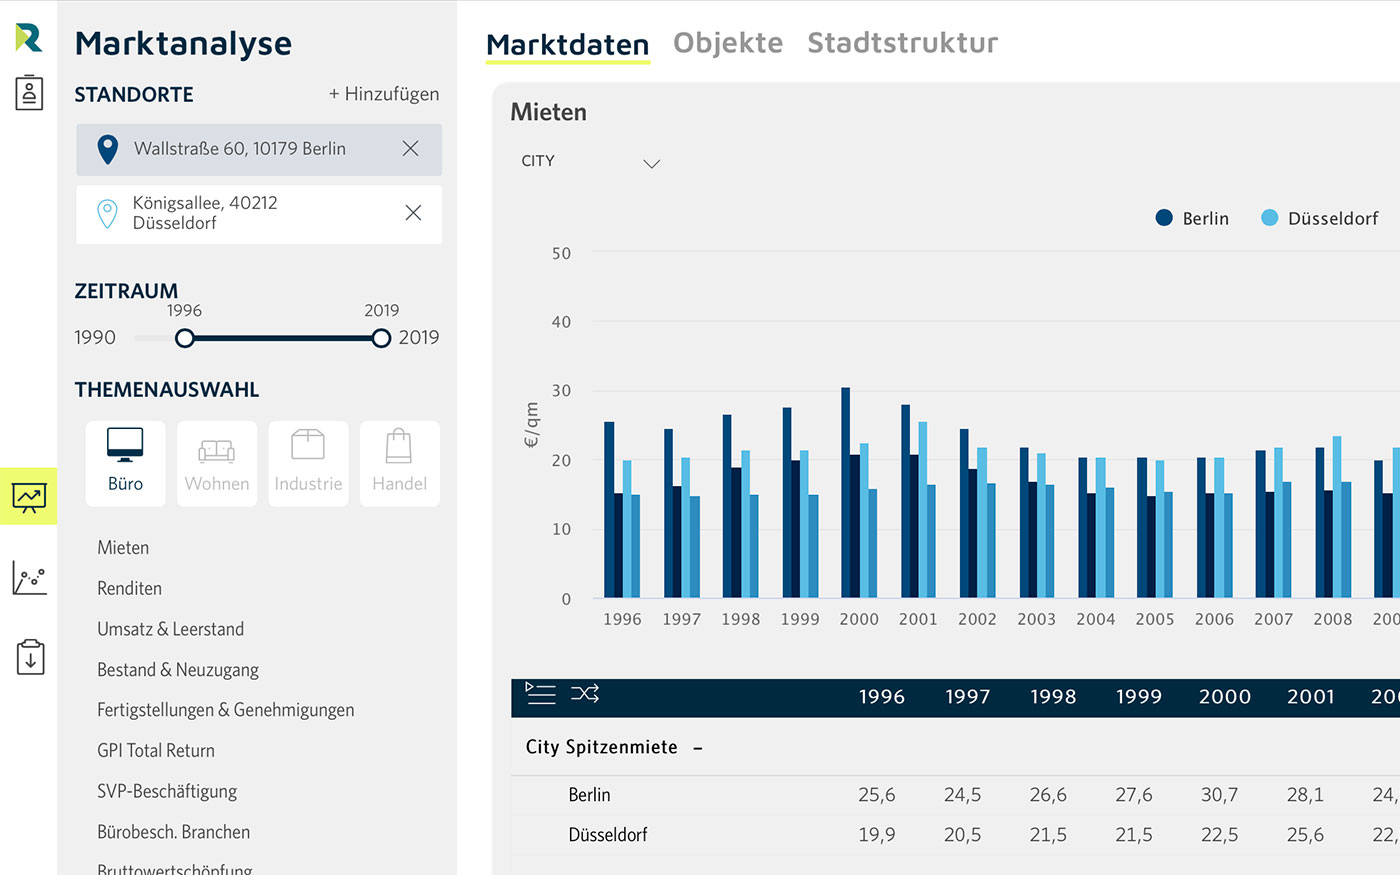The height and width of the screenshot is (875, 1400).
Task: Click the 2000 column header in table
Action: (1225, 697)
